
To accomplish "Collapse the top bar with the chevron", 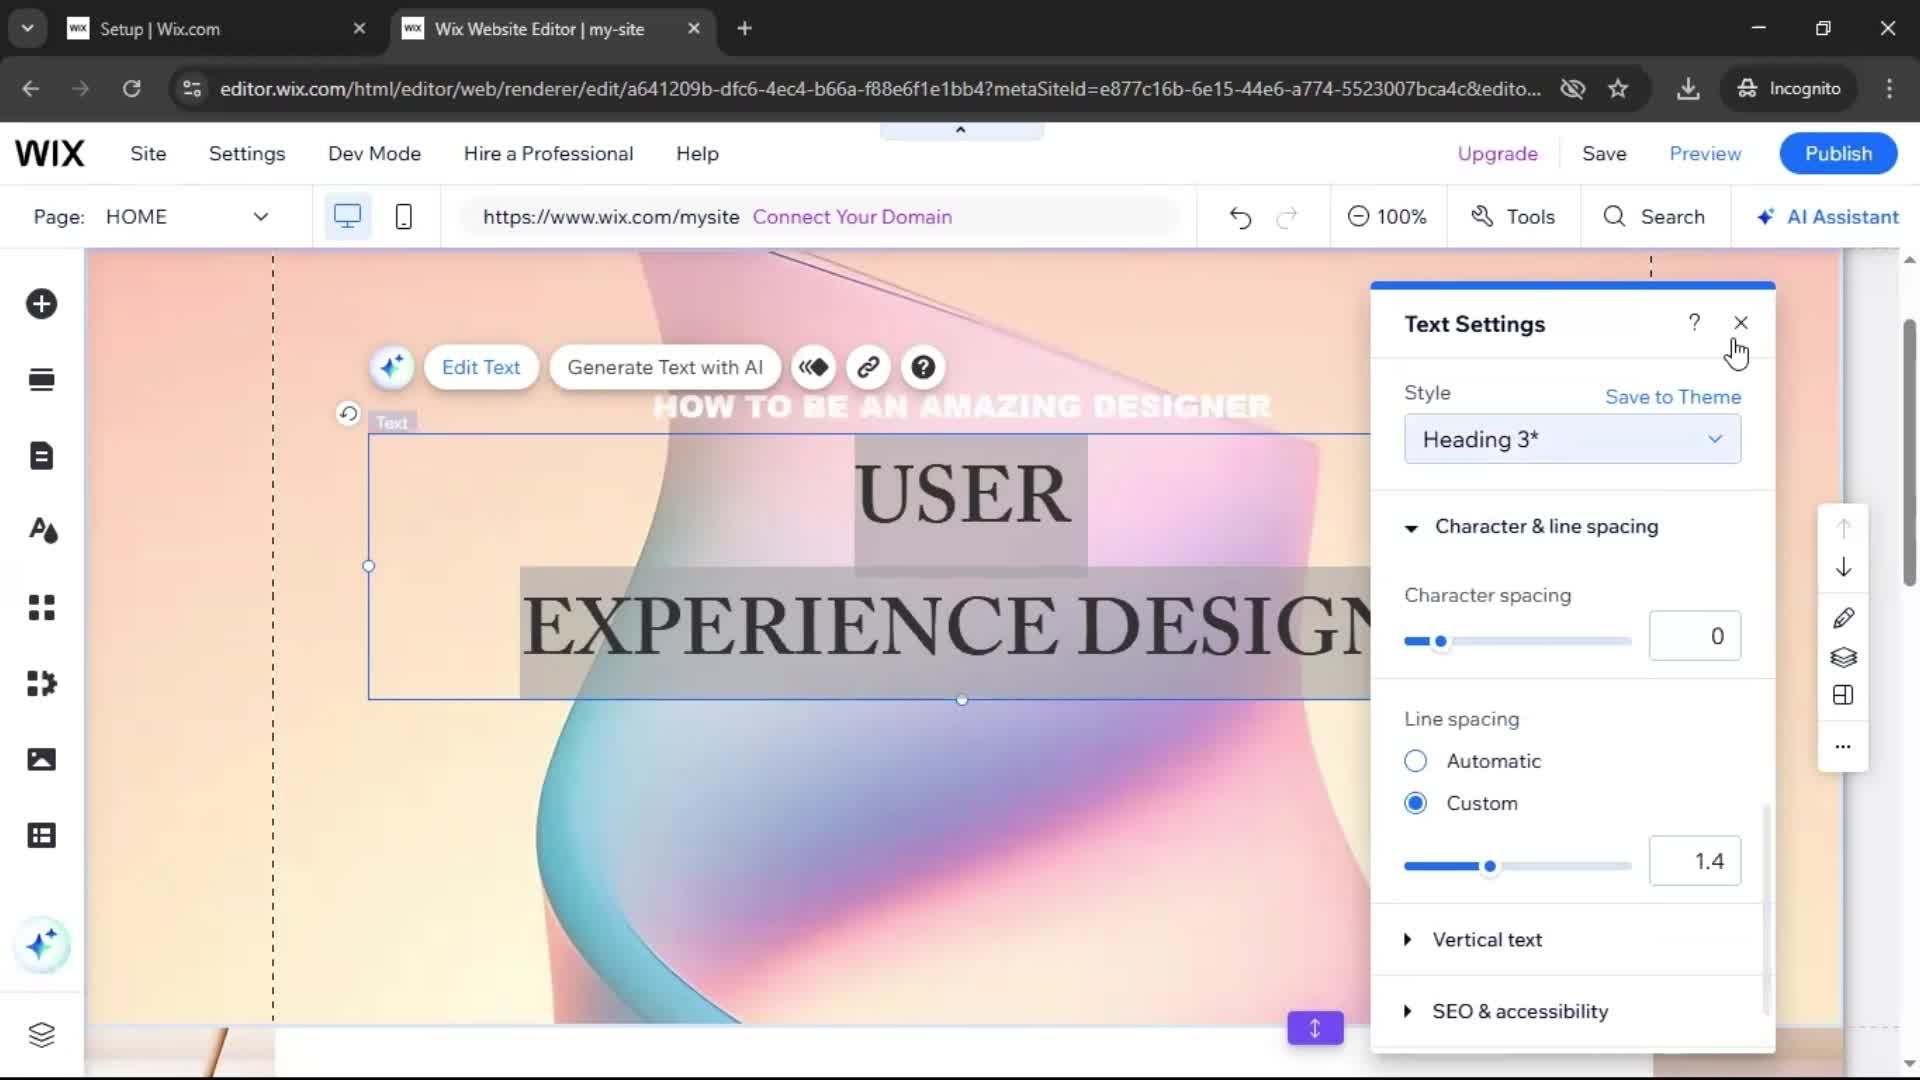I will click(x=961, y=130).
